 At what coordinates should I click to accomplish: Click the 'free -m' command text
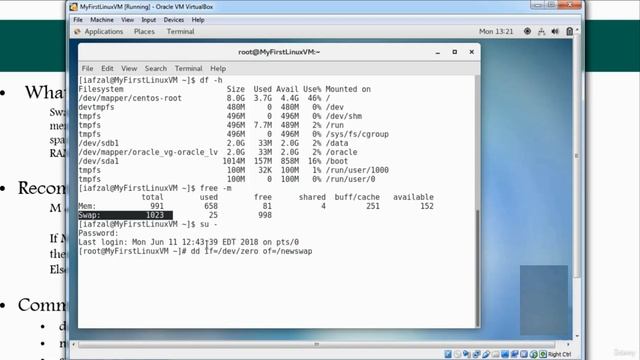click(x=216, y=188)
